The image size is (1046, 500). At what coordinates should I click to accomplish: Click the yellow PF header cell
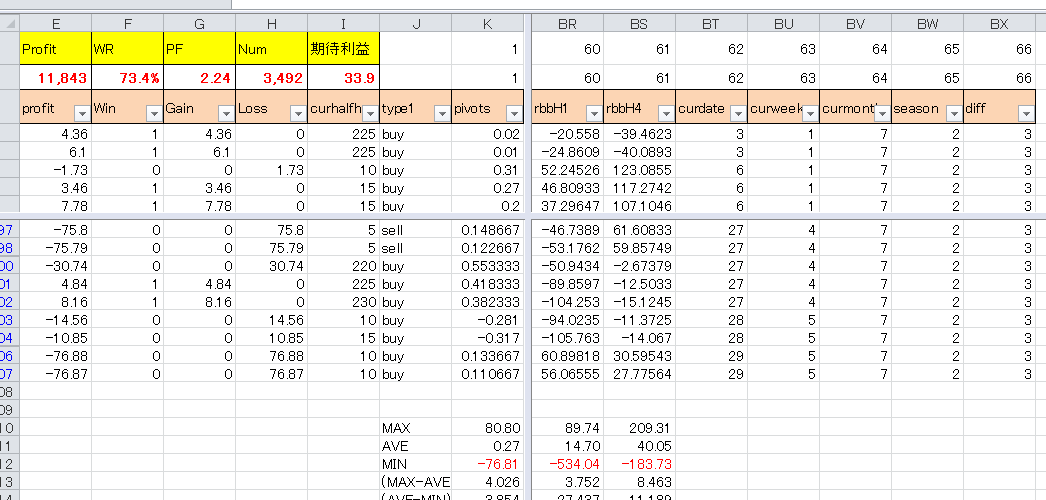[x=200, y=49]
